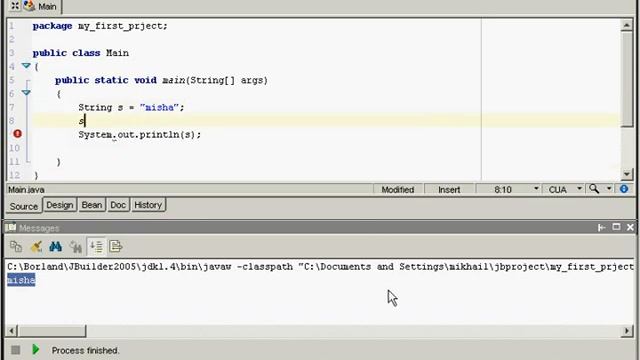
Task: Collapse the main method fold at line 6
Action: pyautogui.click(x=26, y=93)
